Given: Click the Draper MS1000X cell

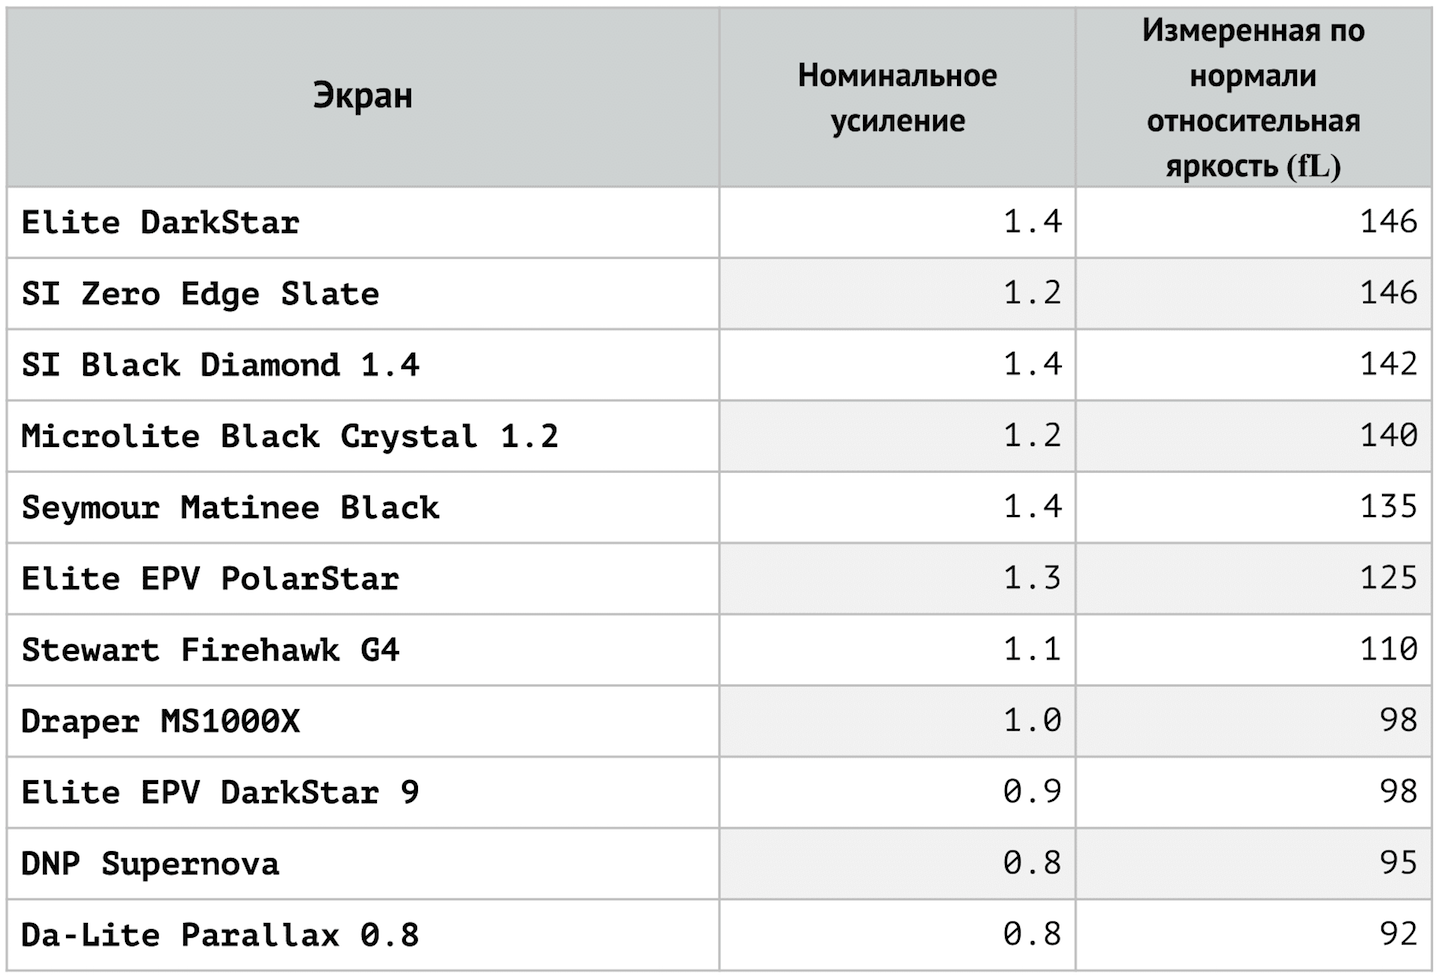Looking at the screenshot, I should click(160, 721).
